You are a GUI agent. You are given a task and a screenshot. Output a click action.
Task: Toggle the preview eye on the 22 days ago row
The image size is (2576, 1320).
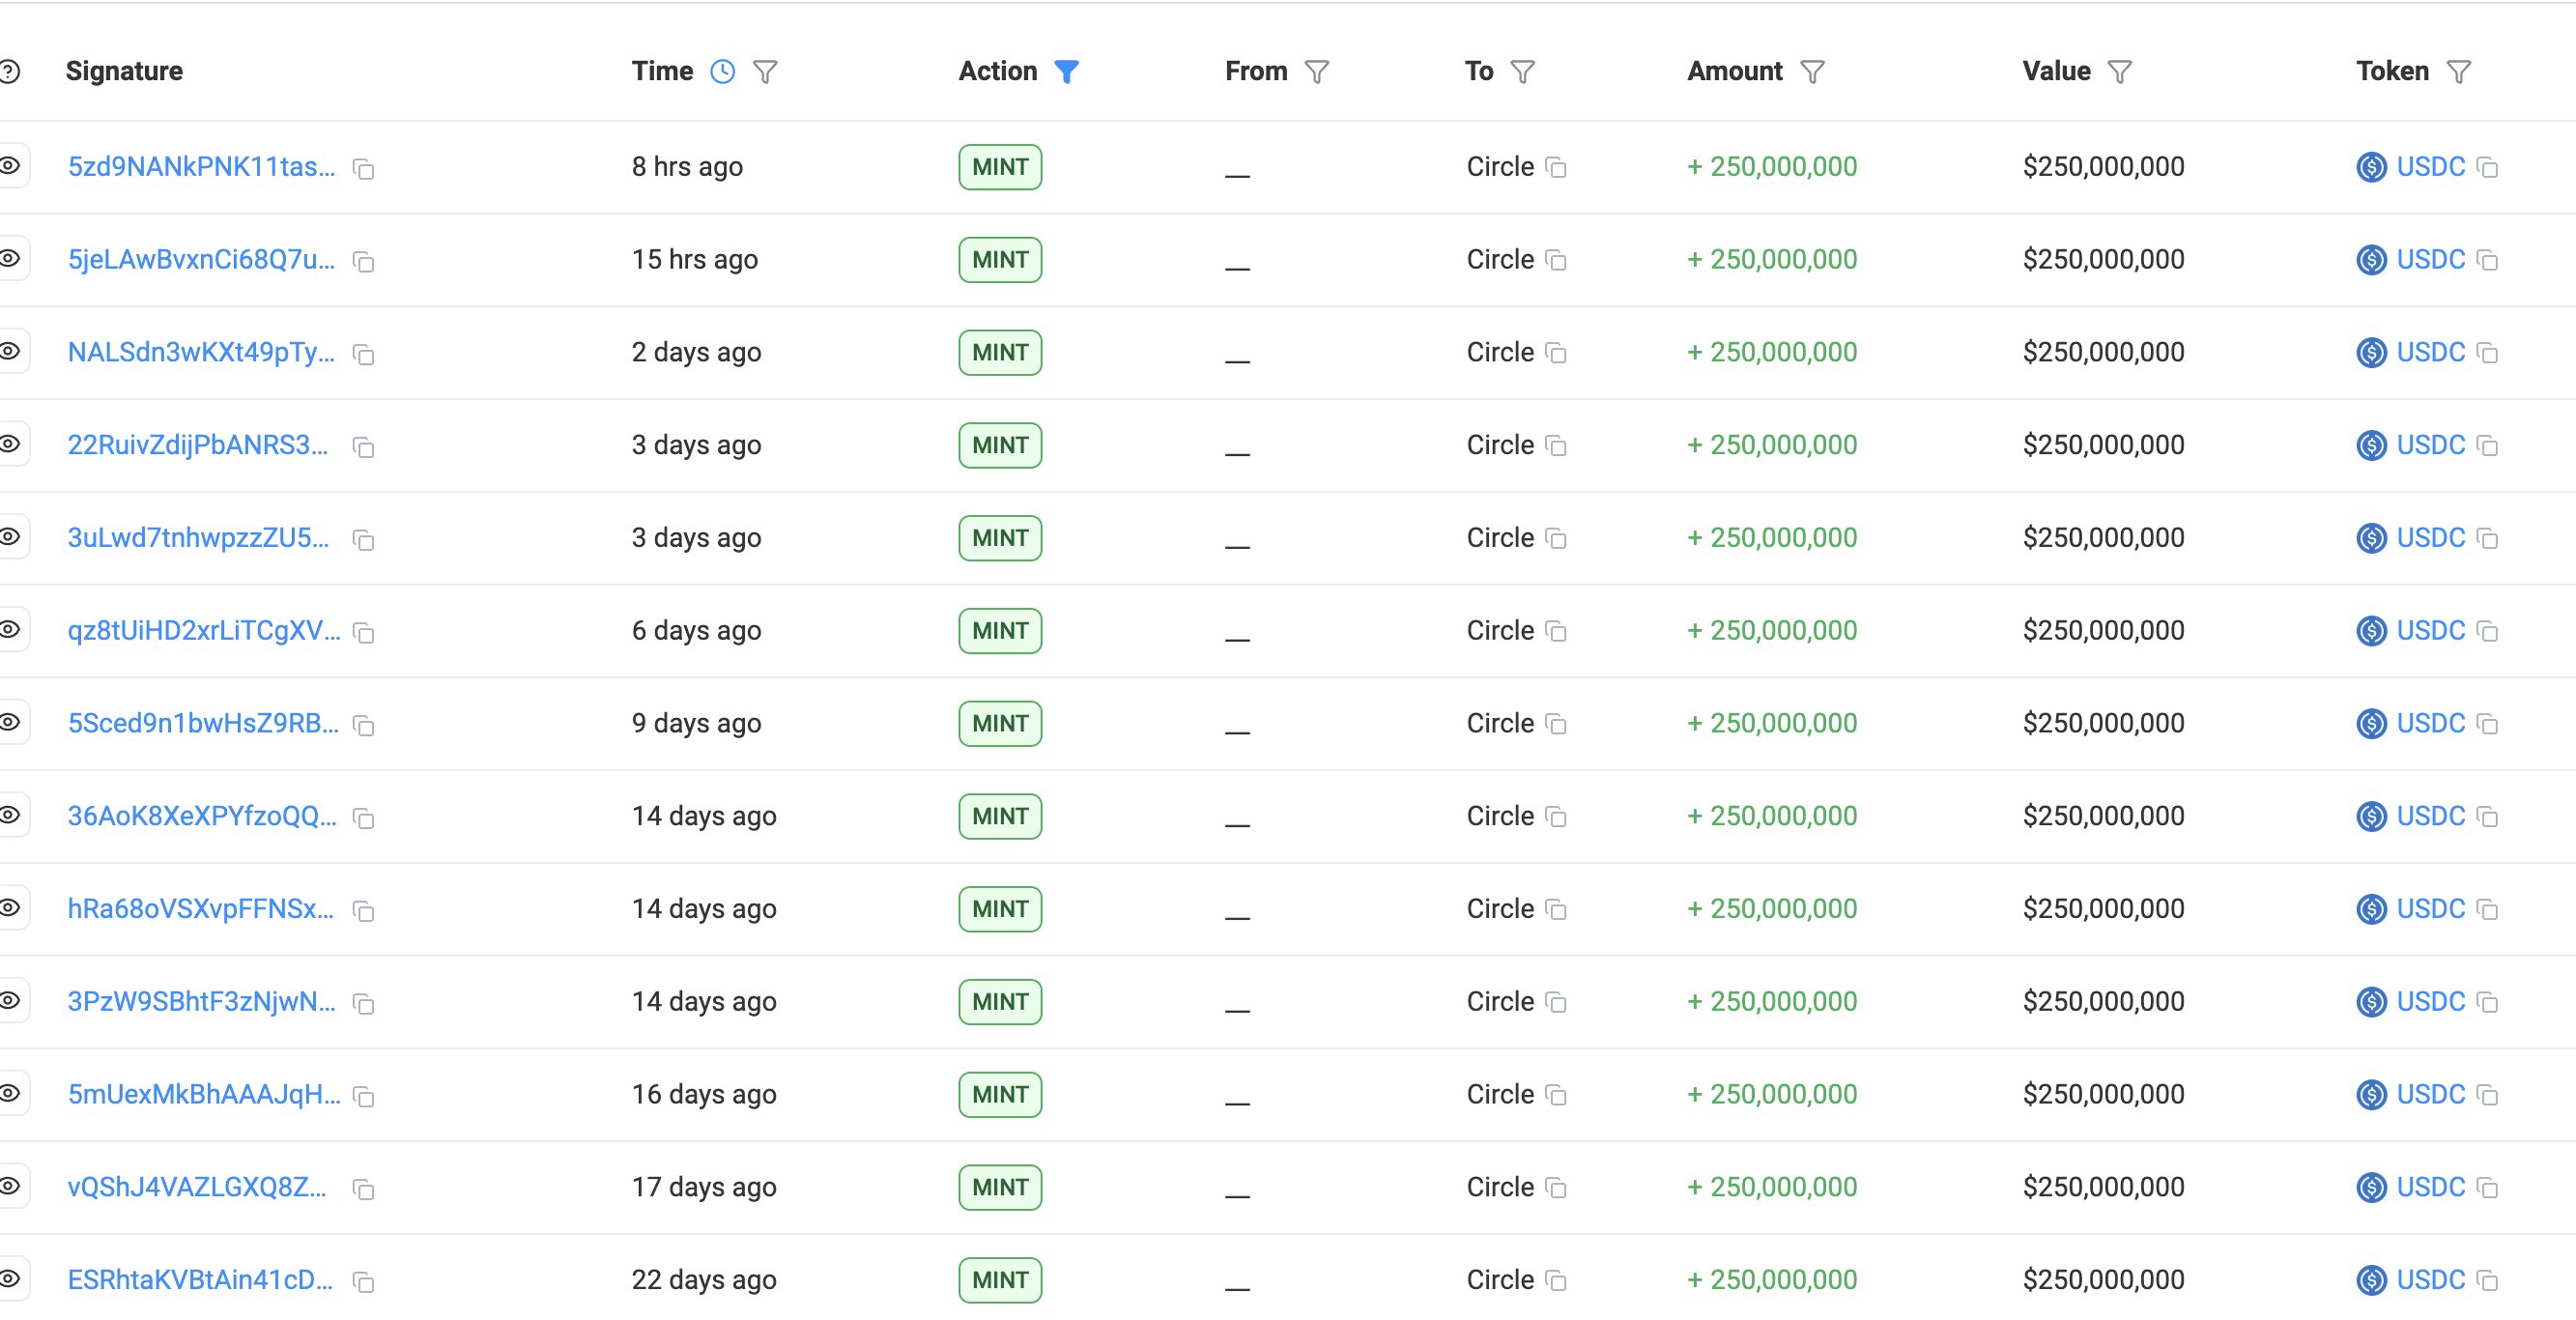click(11, 1281)
